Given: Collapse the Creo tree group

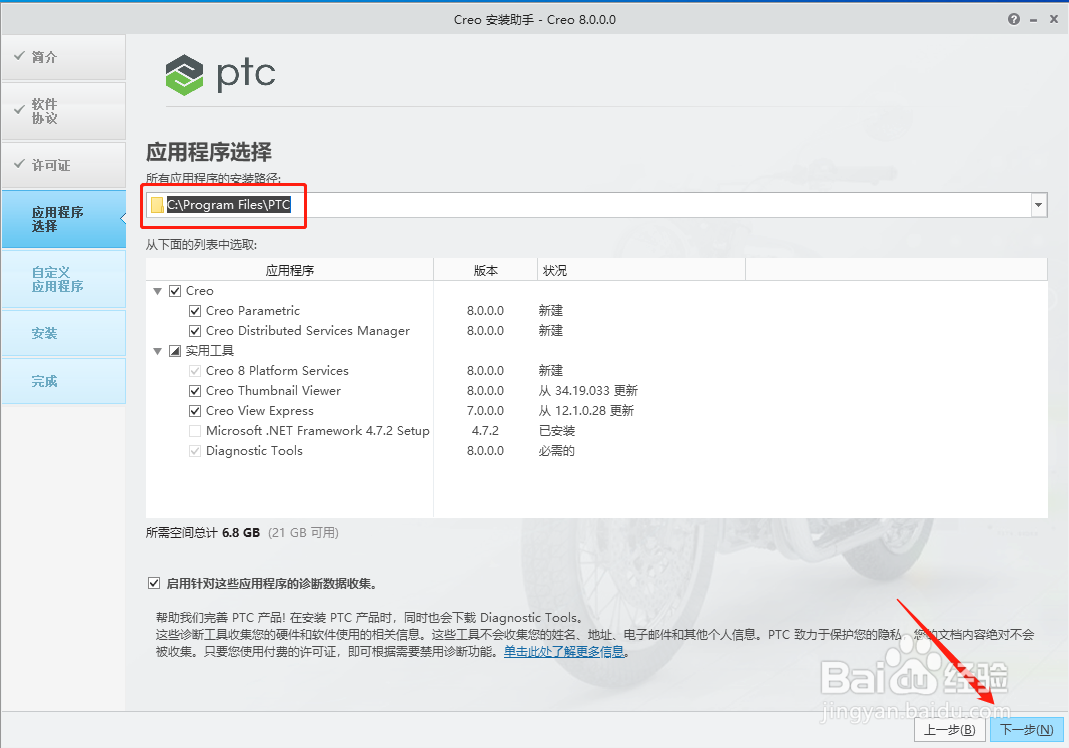Looking at the screenshot, I should tap(157, 291).
